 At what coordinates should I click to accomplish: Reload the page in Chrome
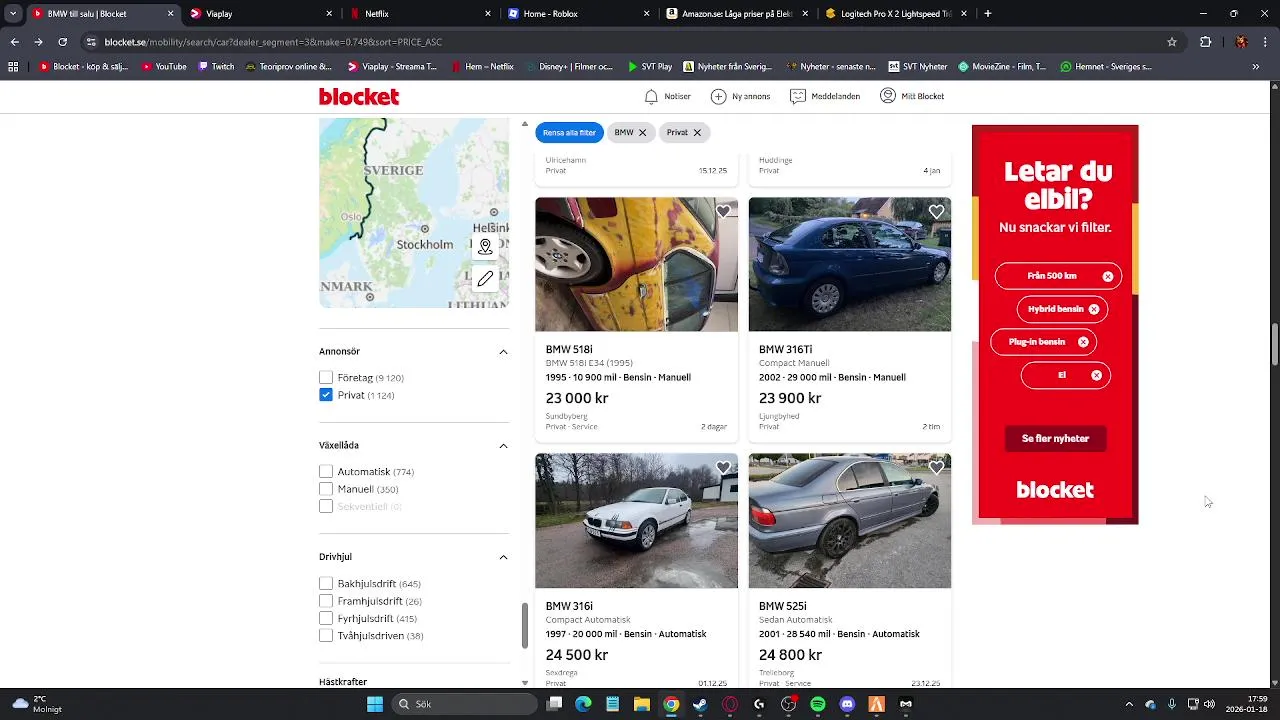[x=62, y=42]
